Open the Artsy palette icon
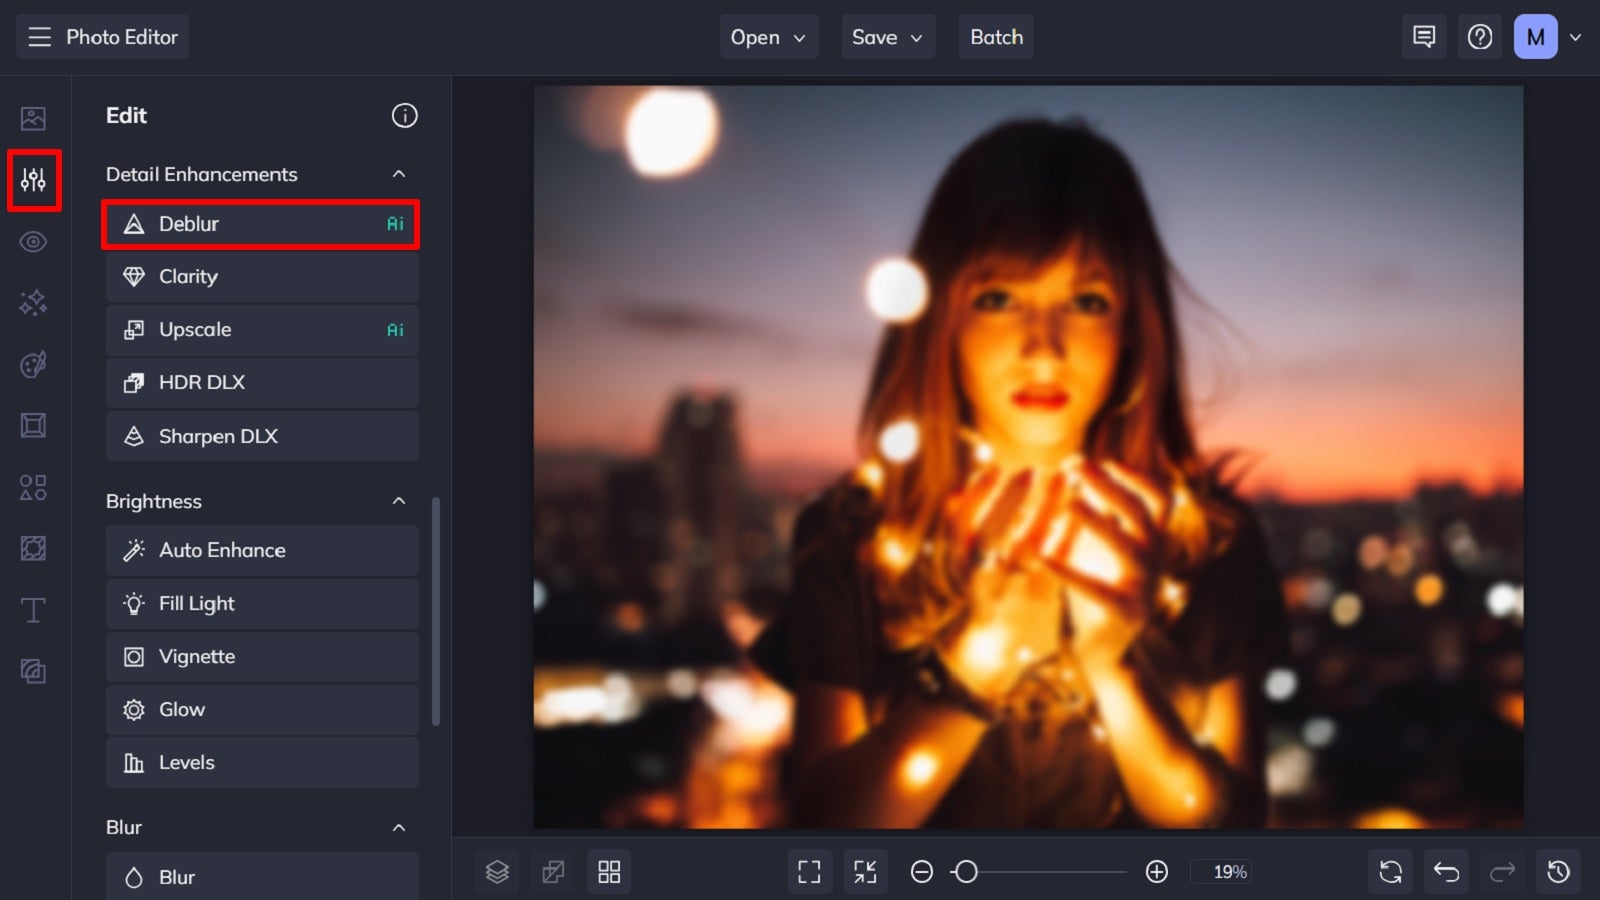 [x=33, y=364]
